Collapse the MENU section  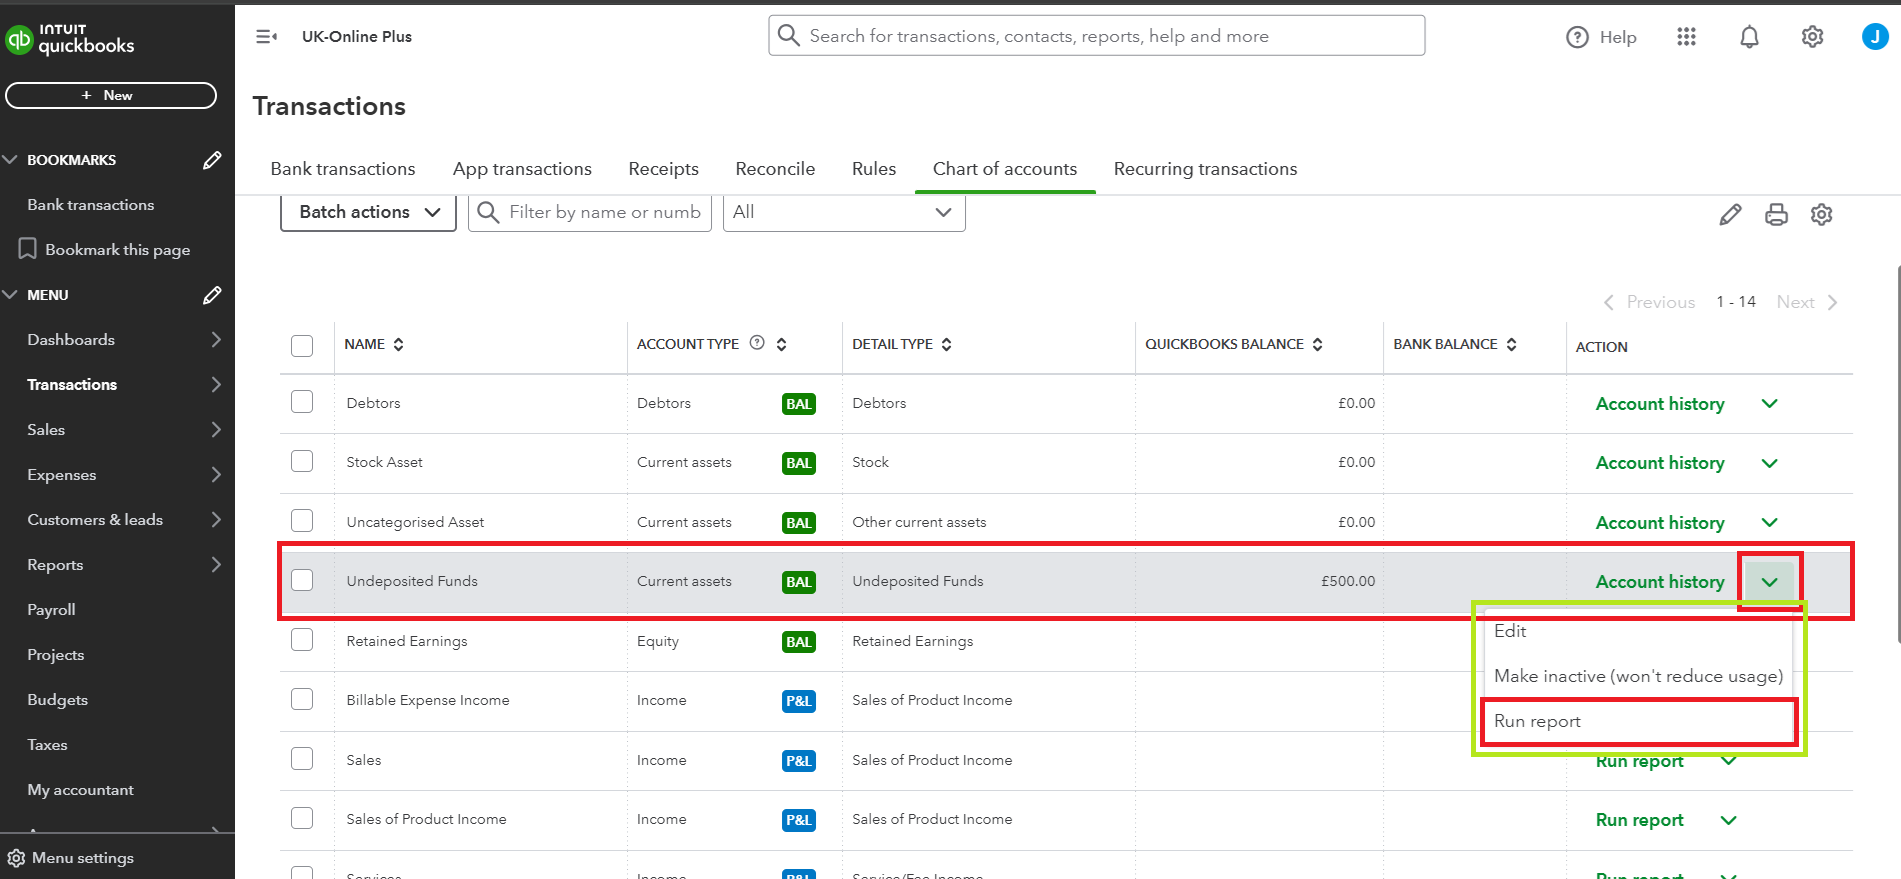[10, 295]
